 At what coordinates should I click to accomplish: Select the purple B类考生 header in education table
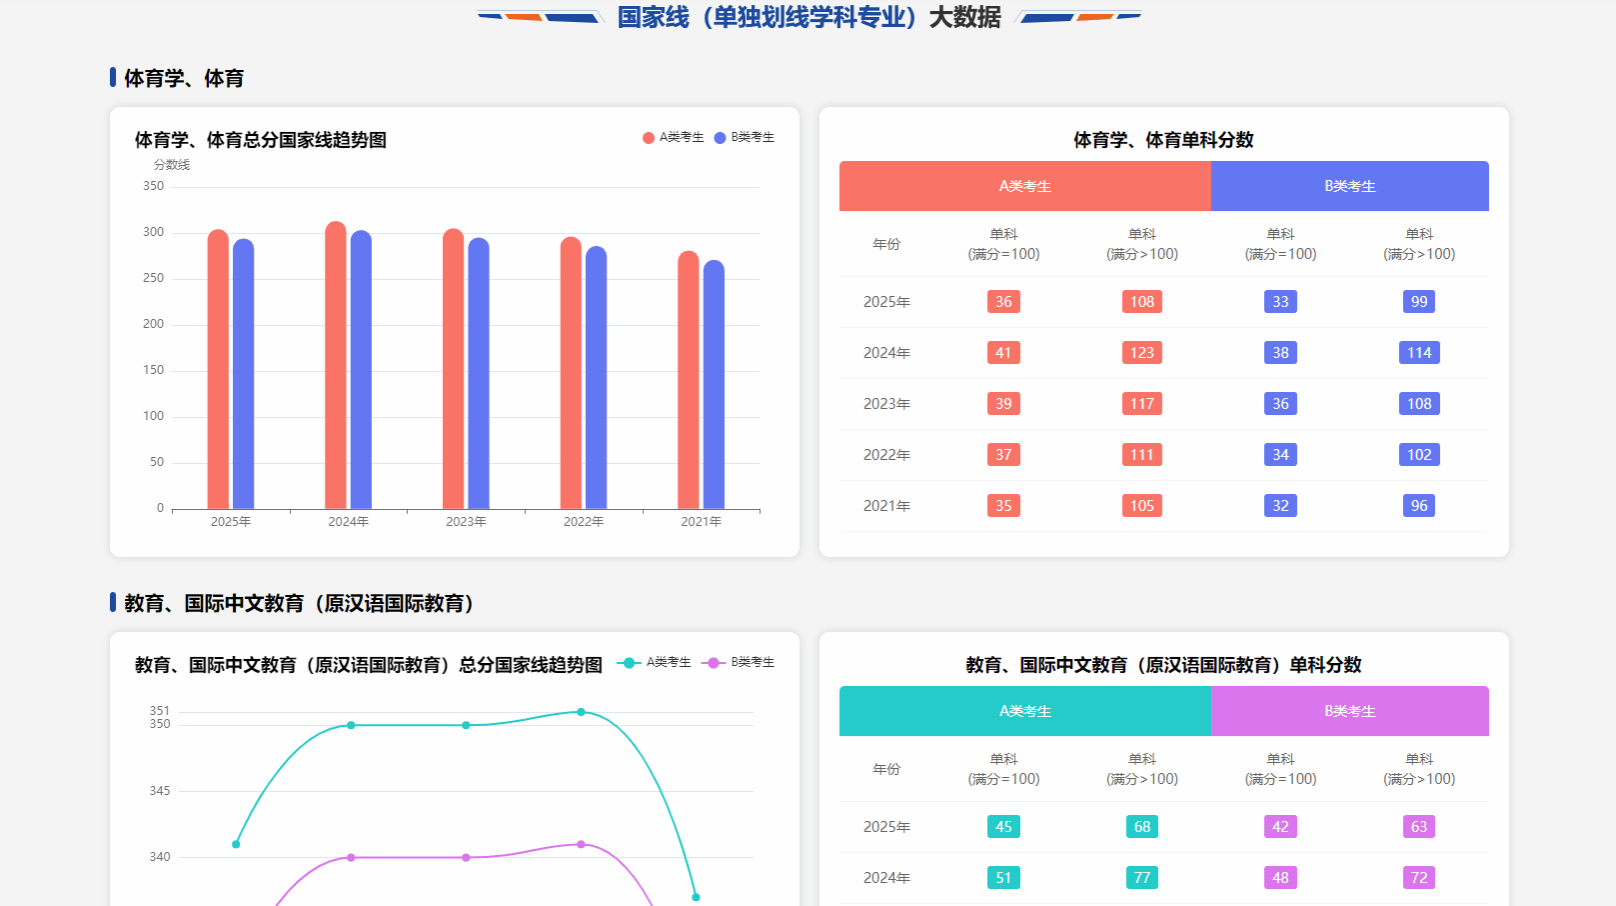[x=1349, y=711]
